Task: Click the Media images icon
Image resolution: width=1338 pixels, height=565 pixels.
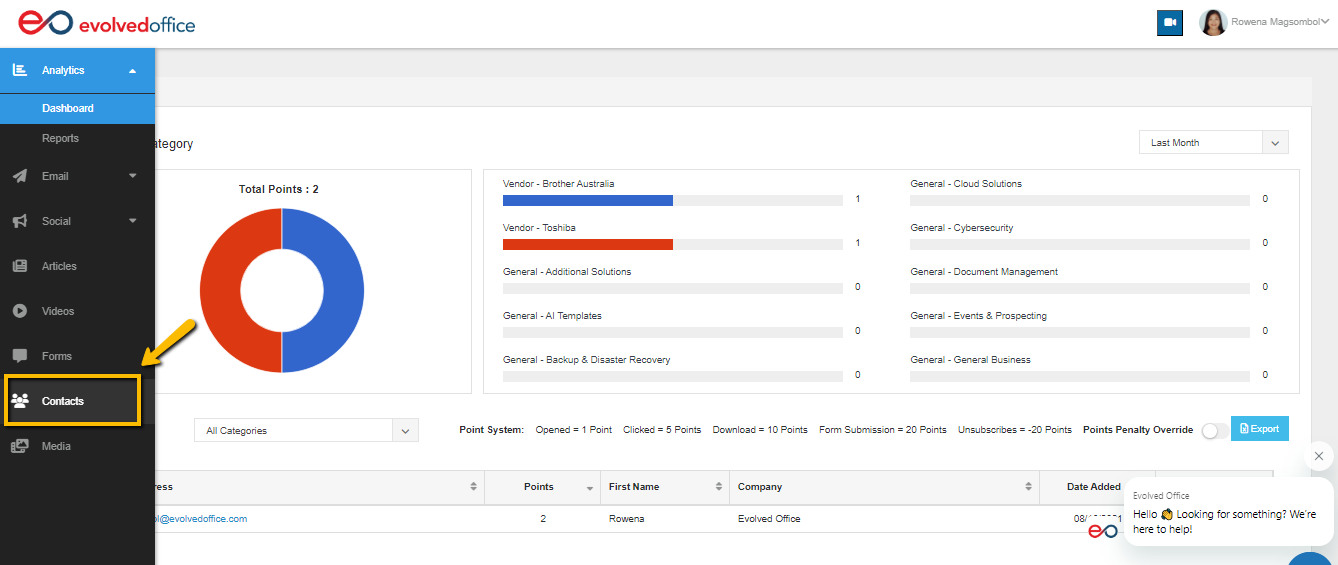Action: 20,446
